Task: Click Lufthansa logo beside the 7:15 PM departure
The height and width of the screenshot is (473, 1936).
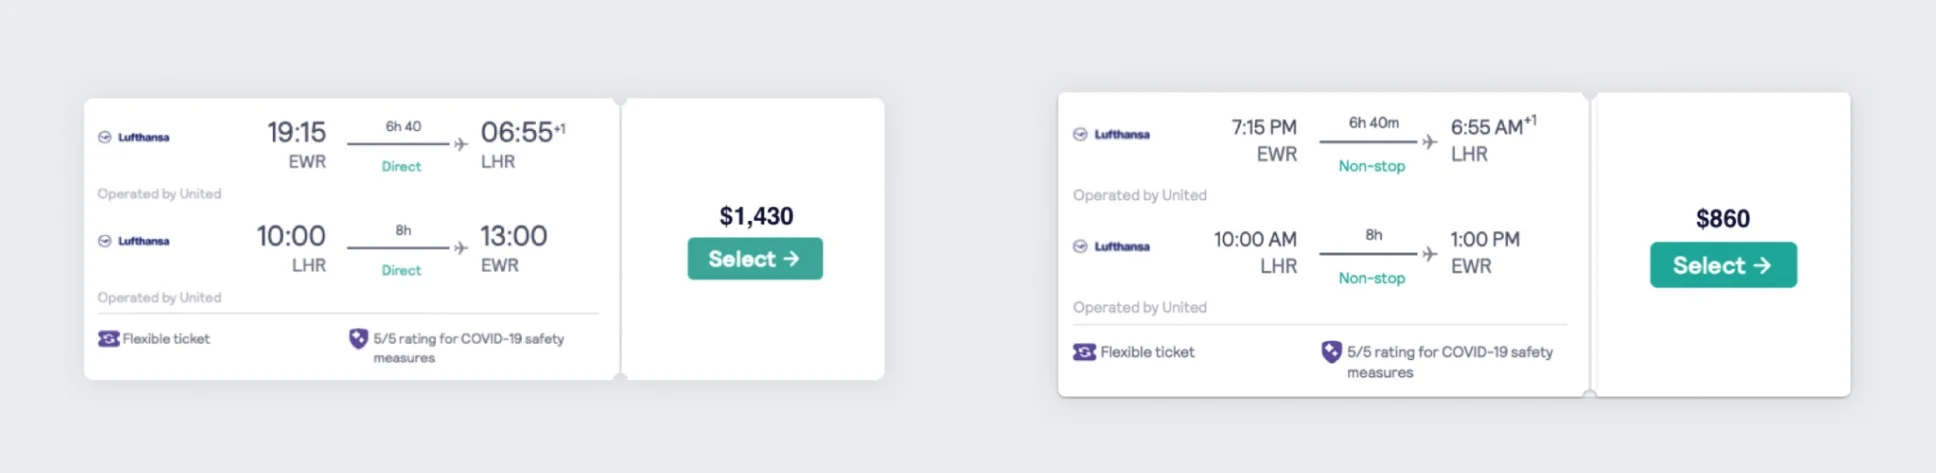Action: point(1111,134)
